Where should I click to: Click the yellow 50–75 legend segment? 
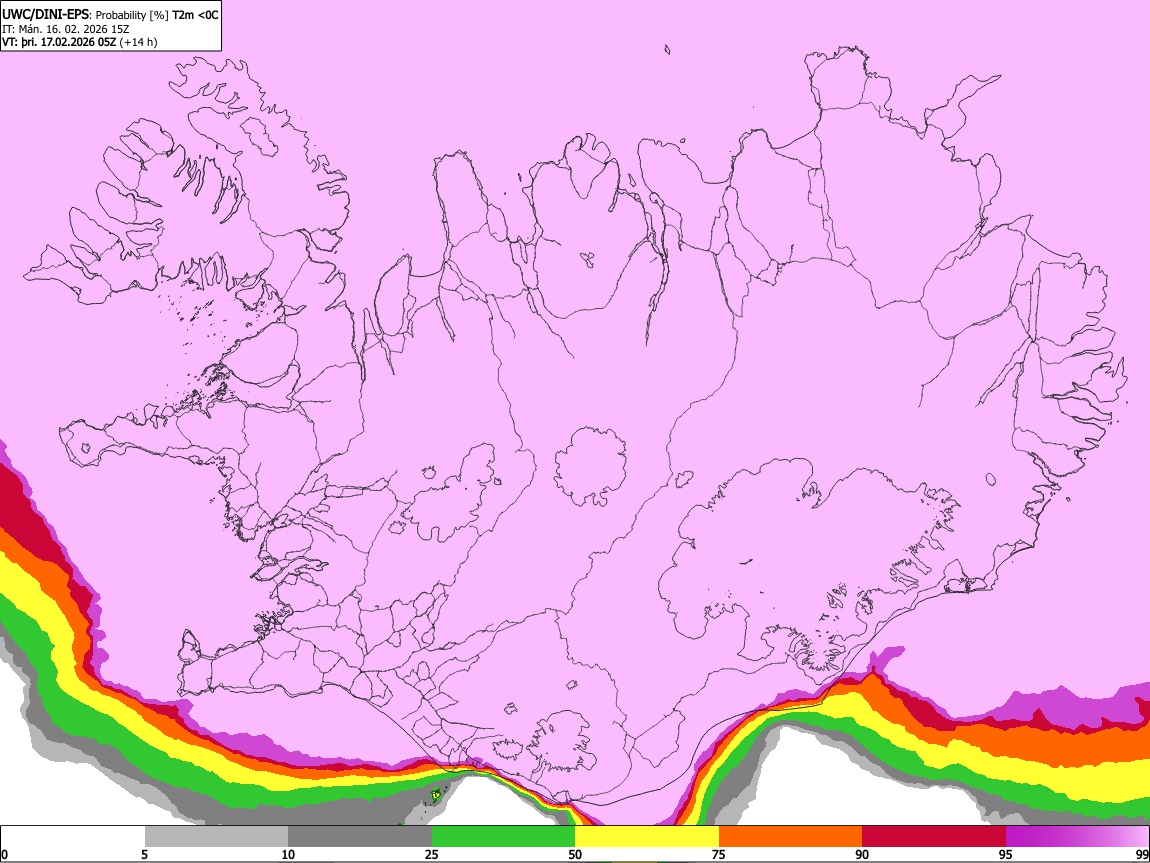click(647, 837)
